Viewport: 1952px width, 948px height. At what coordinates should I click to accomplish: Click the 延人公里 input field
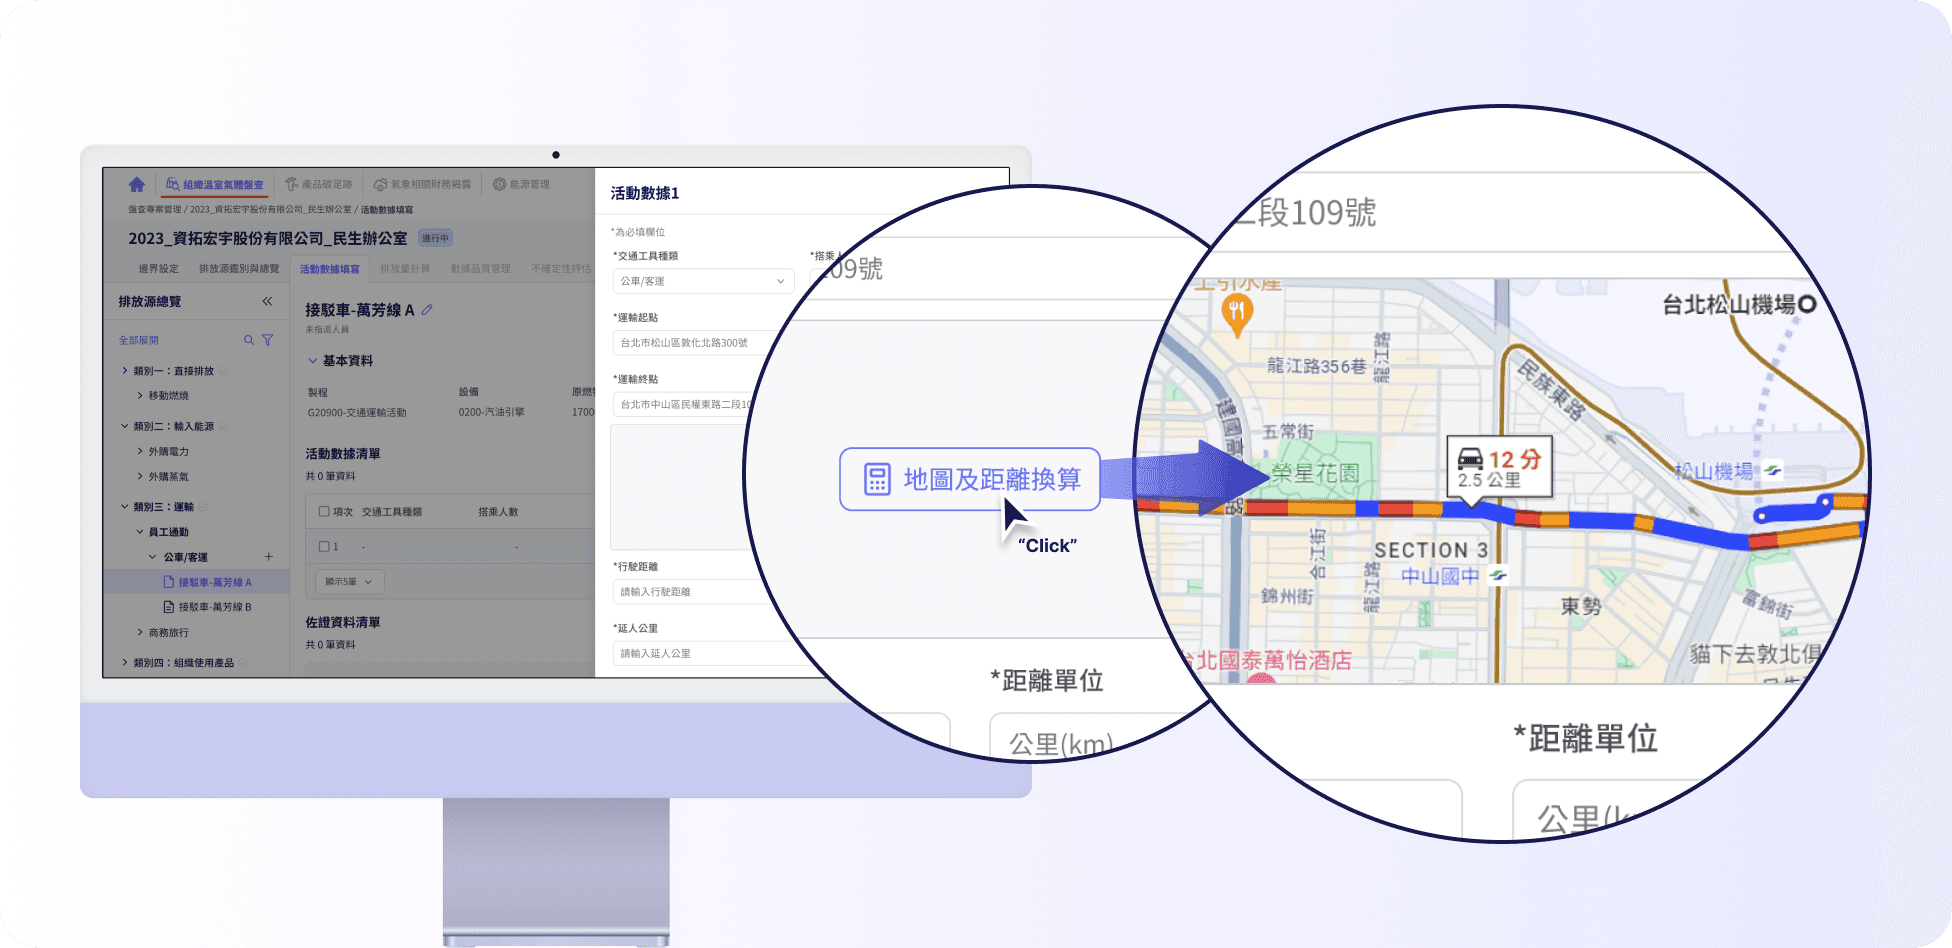click(708, 654)
